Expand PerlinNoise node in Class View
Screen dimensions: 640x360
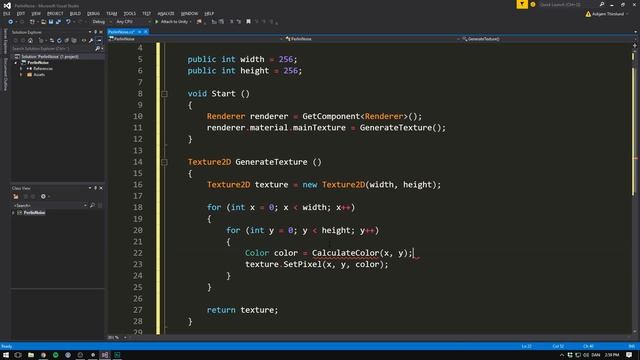point(13,213)
